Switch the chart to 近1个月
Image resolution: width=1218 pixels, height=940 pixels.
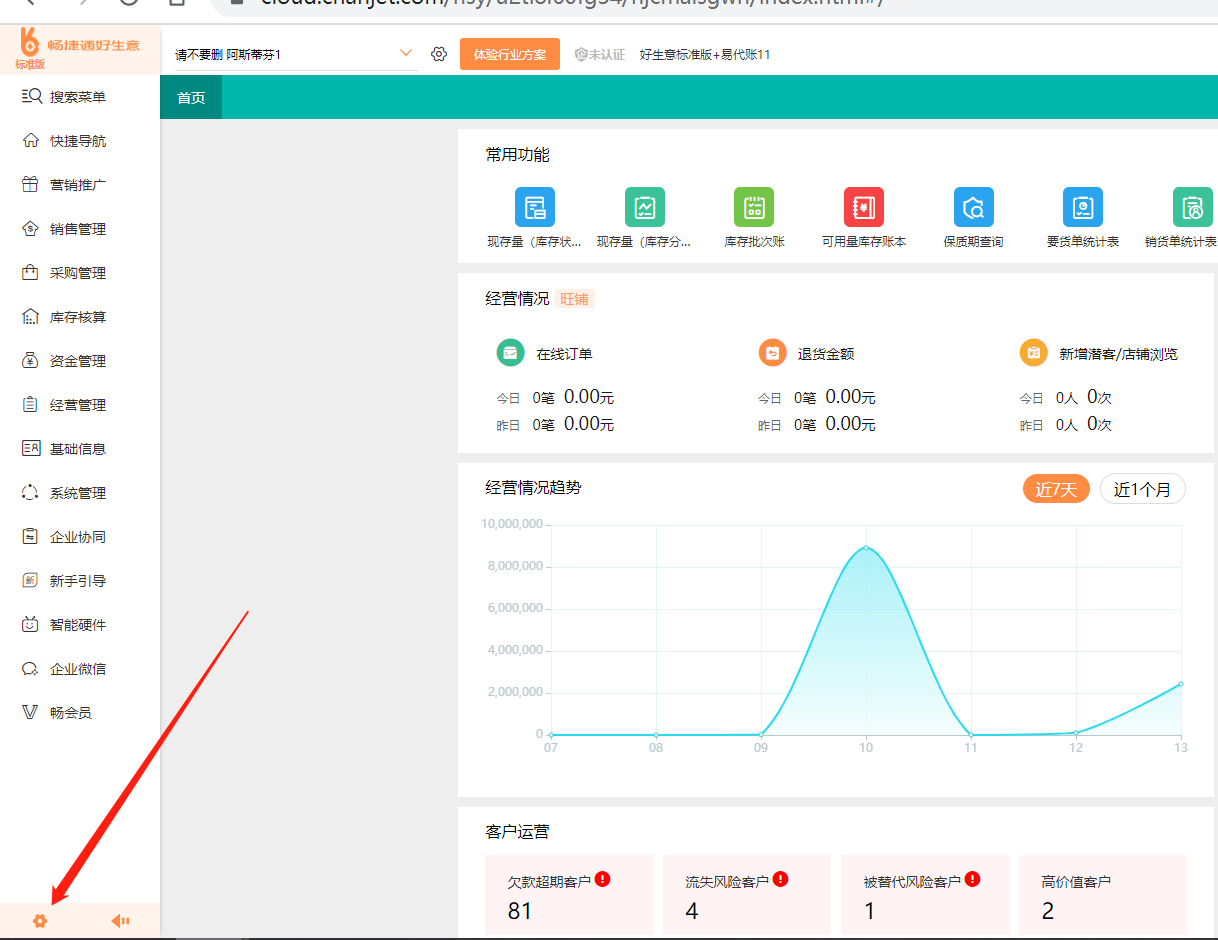[1142, 489]
